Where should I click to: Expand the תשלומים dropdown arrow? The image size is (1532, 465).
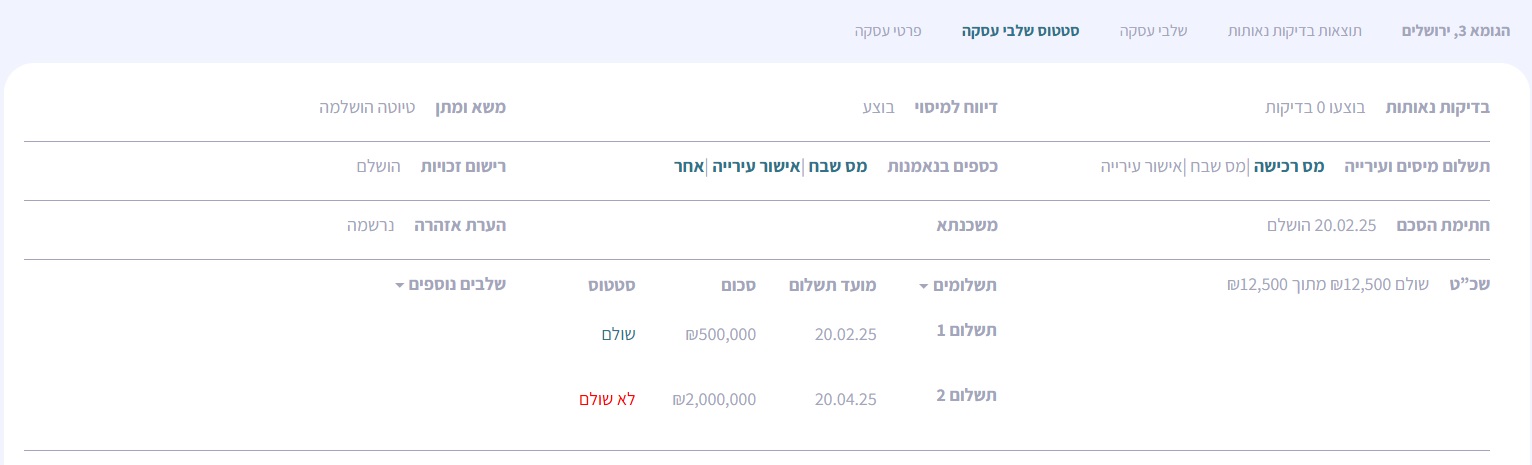coord(924,286)
